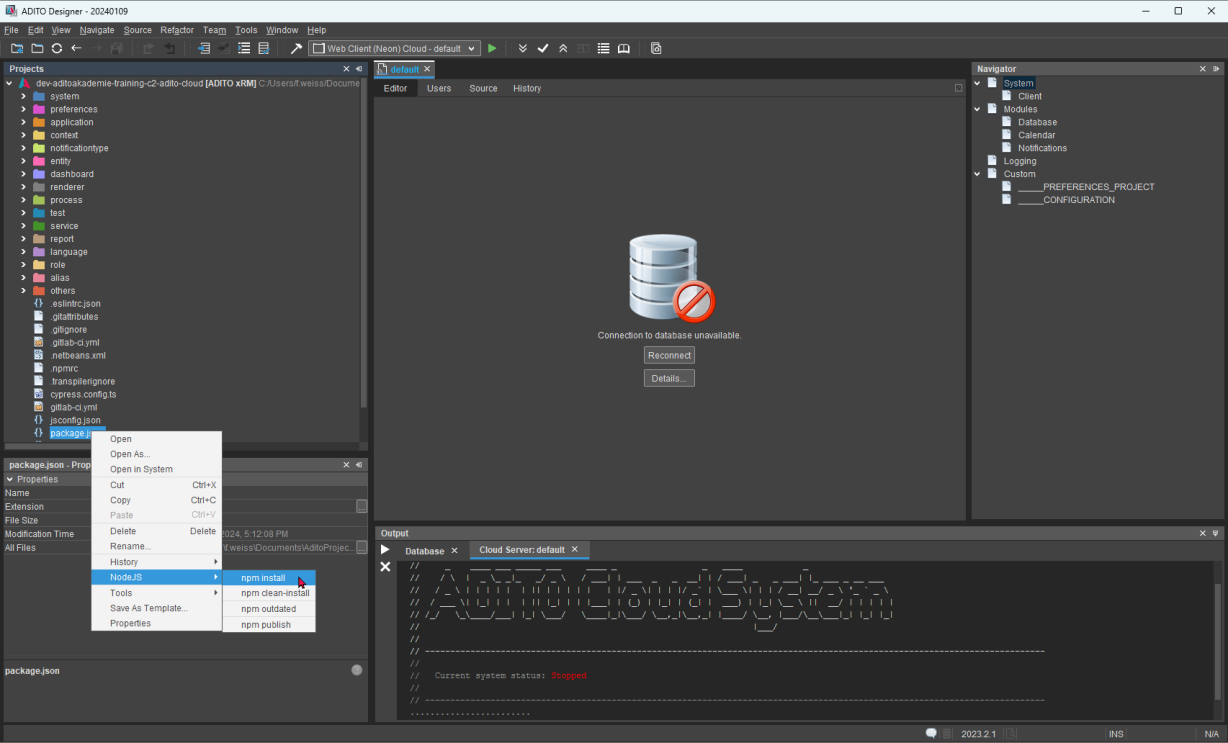Choose Rename... from the context menu

tap(130, 546)
